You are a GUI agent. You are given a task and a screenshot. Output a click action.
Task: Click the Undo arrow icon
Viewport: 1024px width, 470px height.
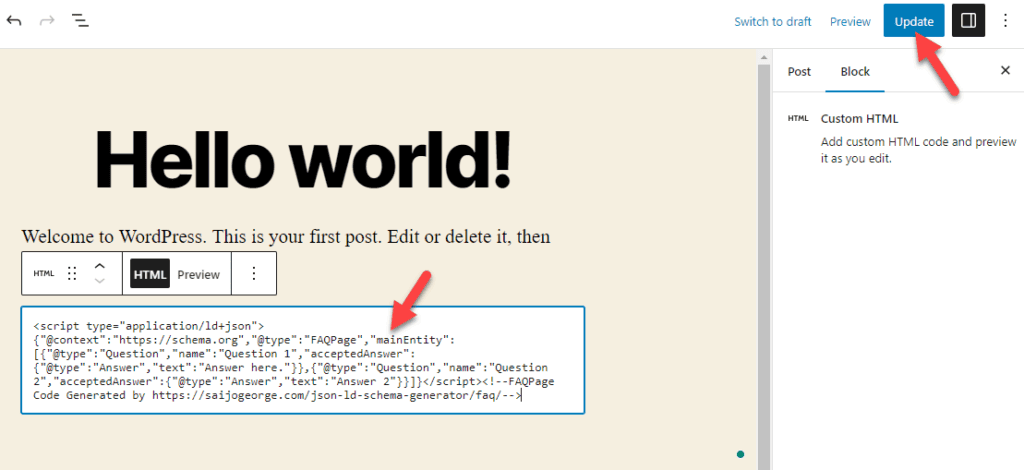click(x=14, y=21)
